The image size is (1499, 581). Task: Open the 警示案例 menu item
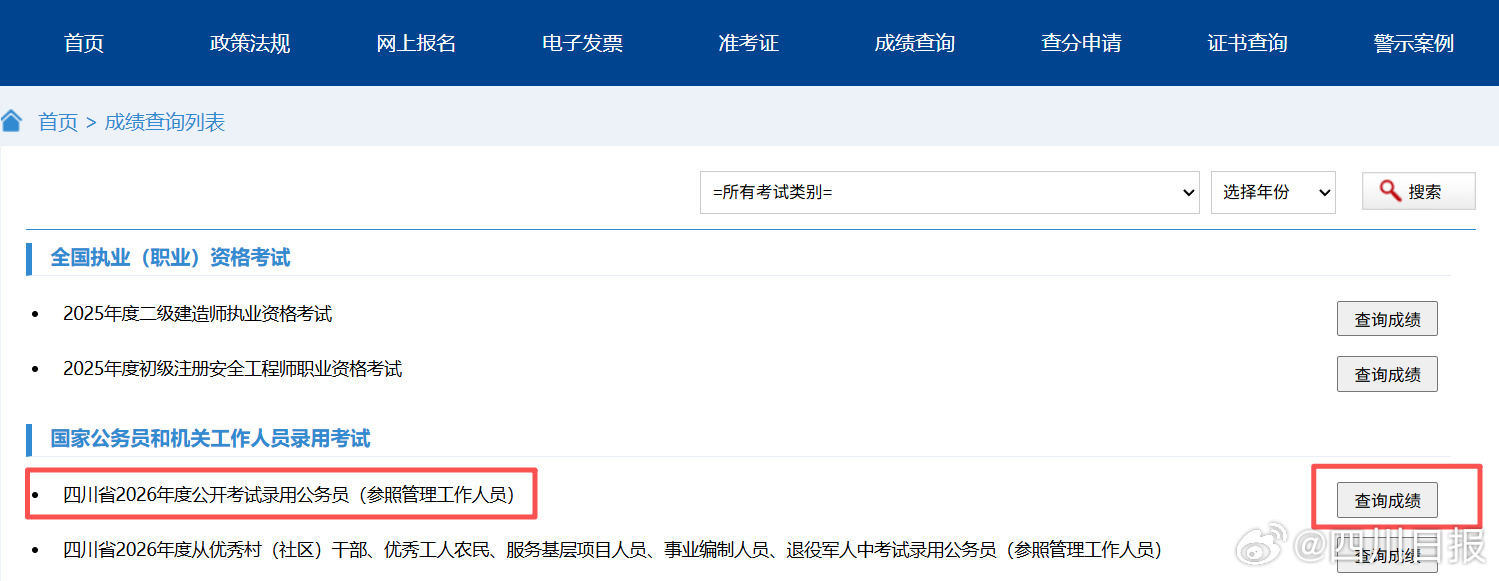tap(1413, 43)
